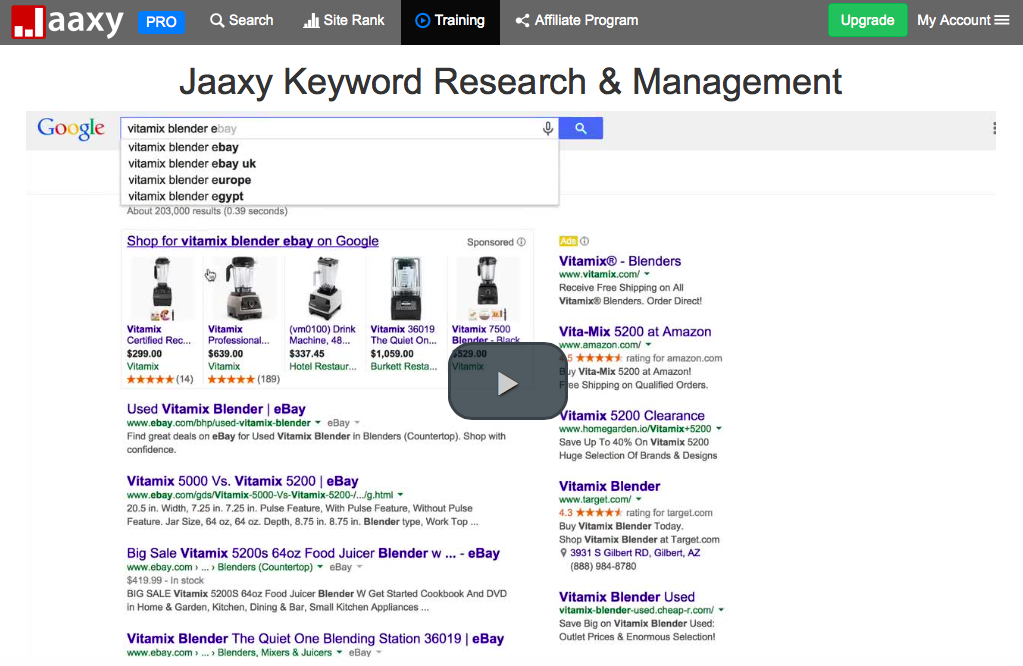Open the Vitamix 36019 Quiet One thumbnail
Viewport: 1023px width, 666px height.
(x=405, y=289)
